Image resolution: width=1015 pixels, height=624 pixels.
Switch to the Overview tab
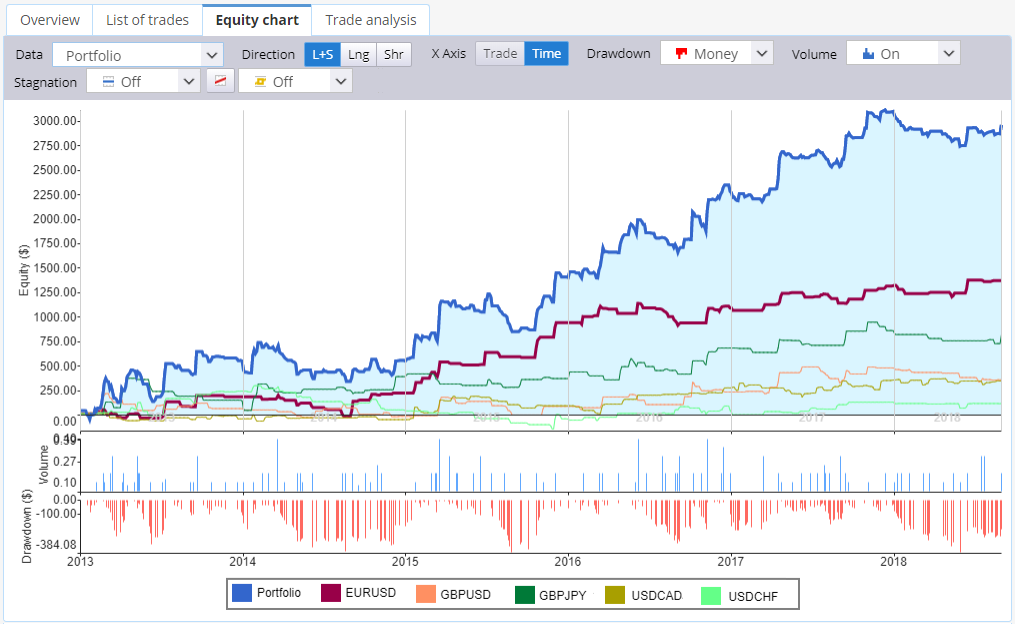50,20
